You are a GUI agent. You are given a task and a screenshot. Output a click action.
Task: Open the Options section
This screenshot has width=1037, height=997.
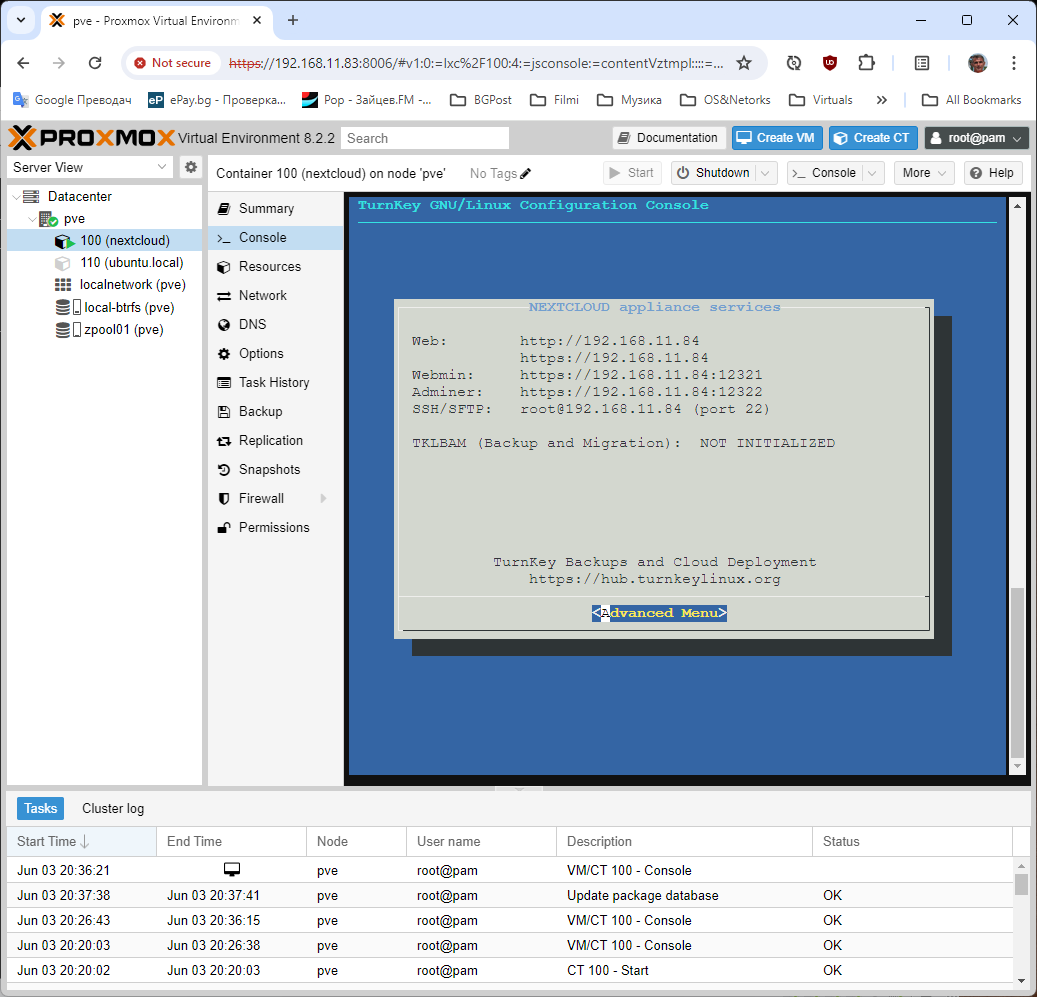click(276, 354)
